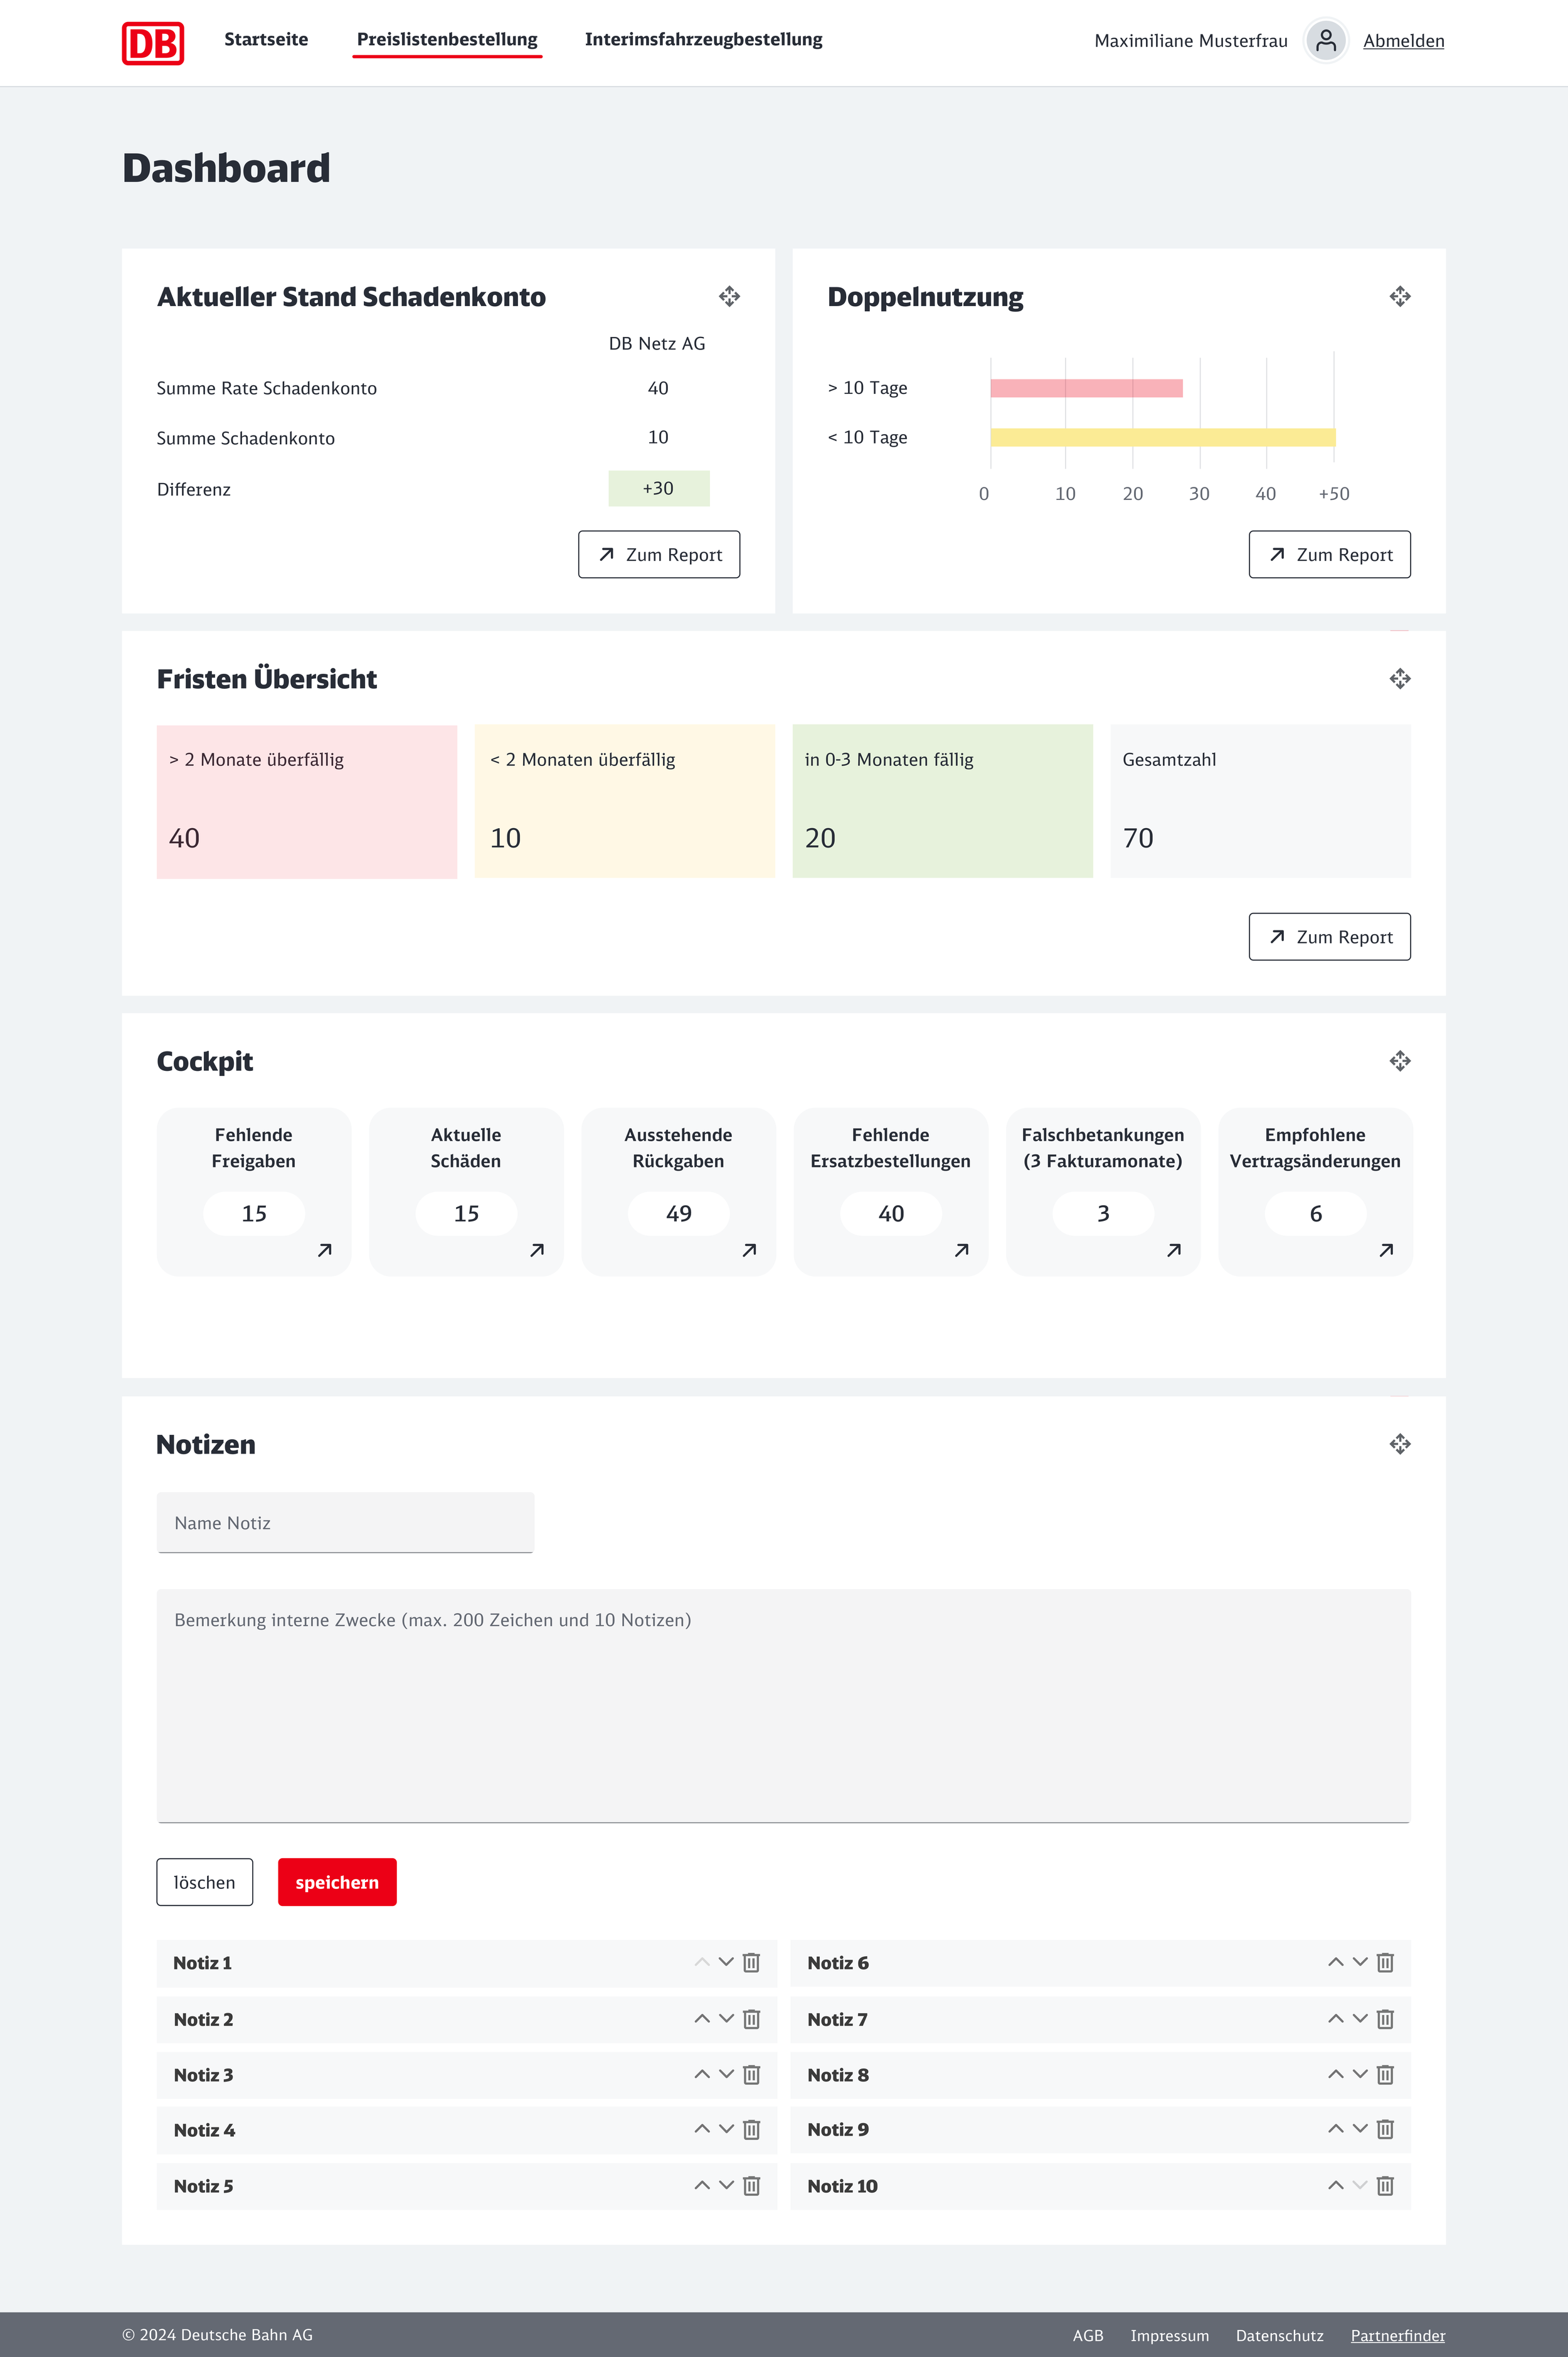Open the Falschbetankungen tile arrow icon
1568x2357 pixels.
[x=1174, y=1250]
